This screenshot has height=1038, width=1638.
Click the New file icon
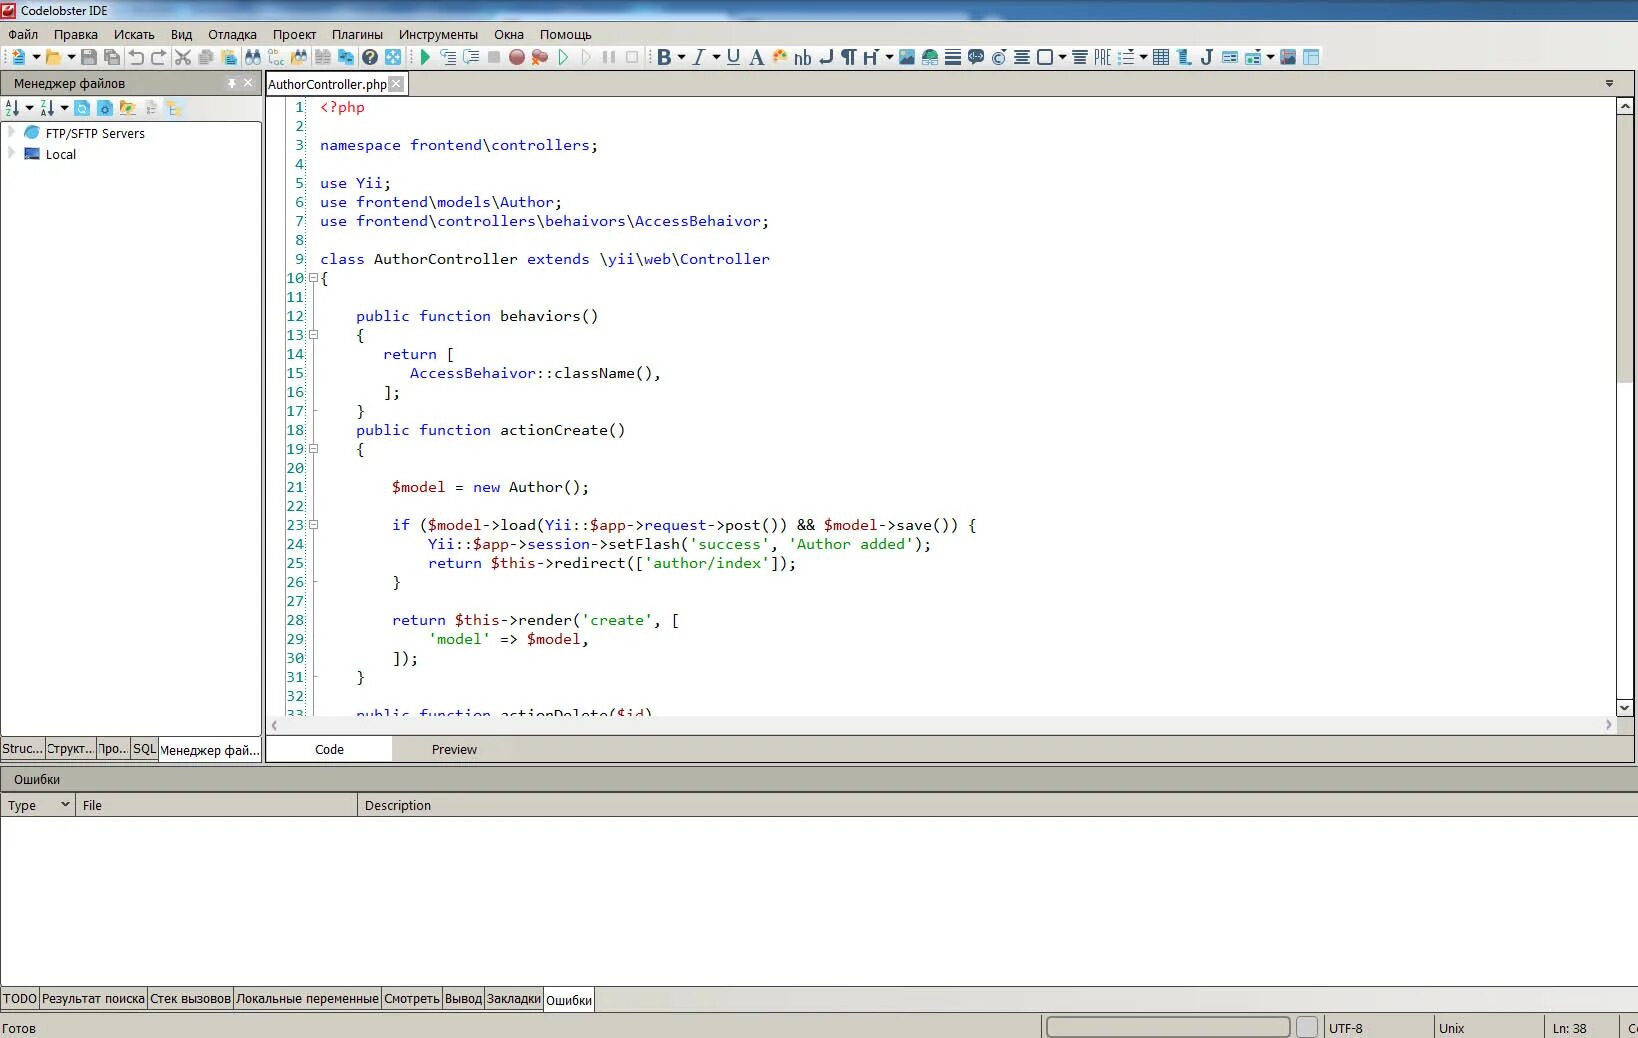click(x=18, y=57)
